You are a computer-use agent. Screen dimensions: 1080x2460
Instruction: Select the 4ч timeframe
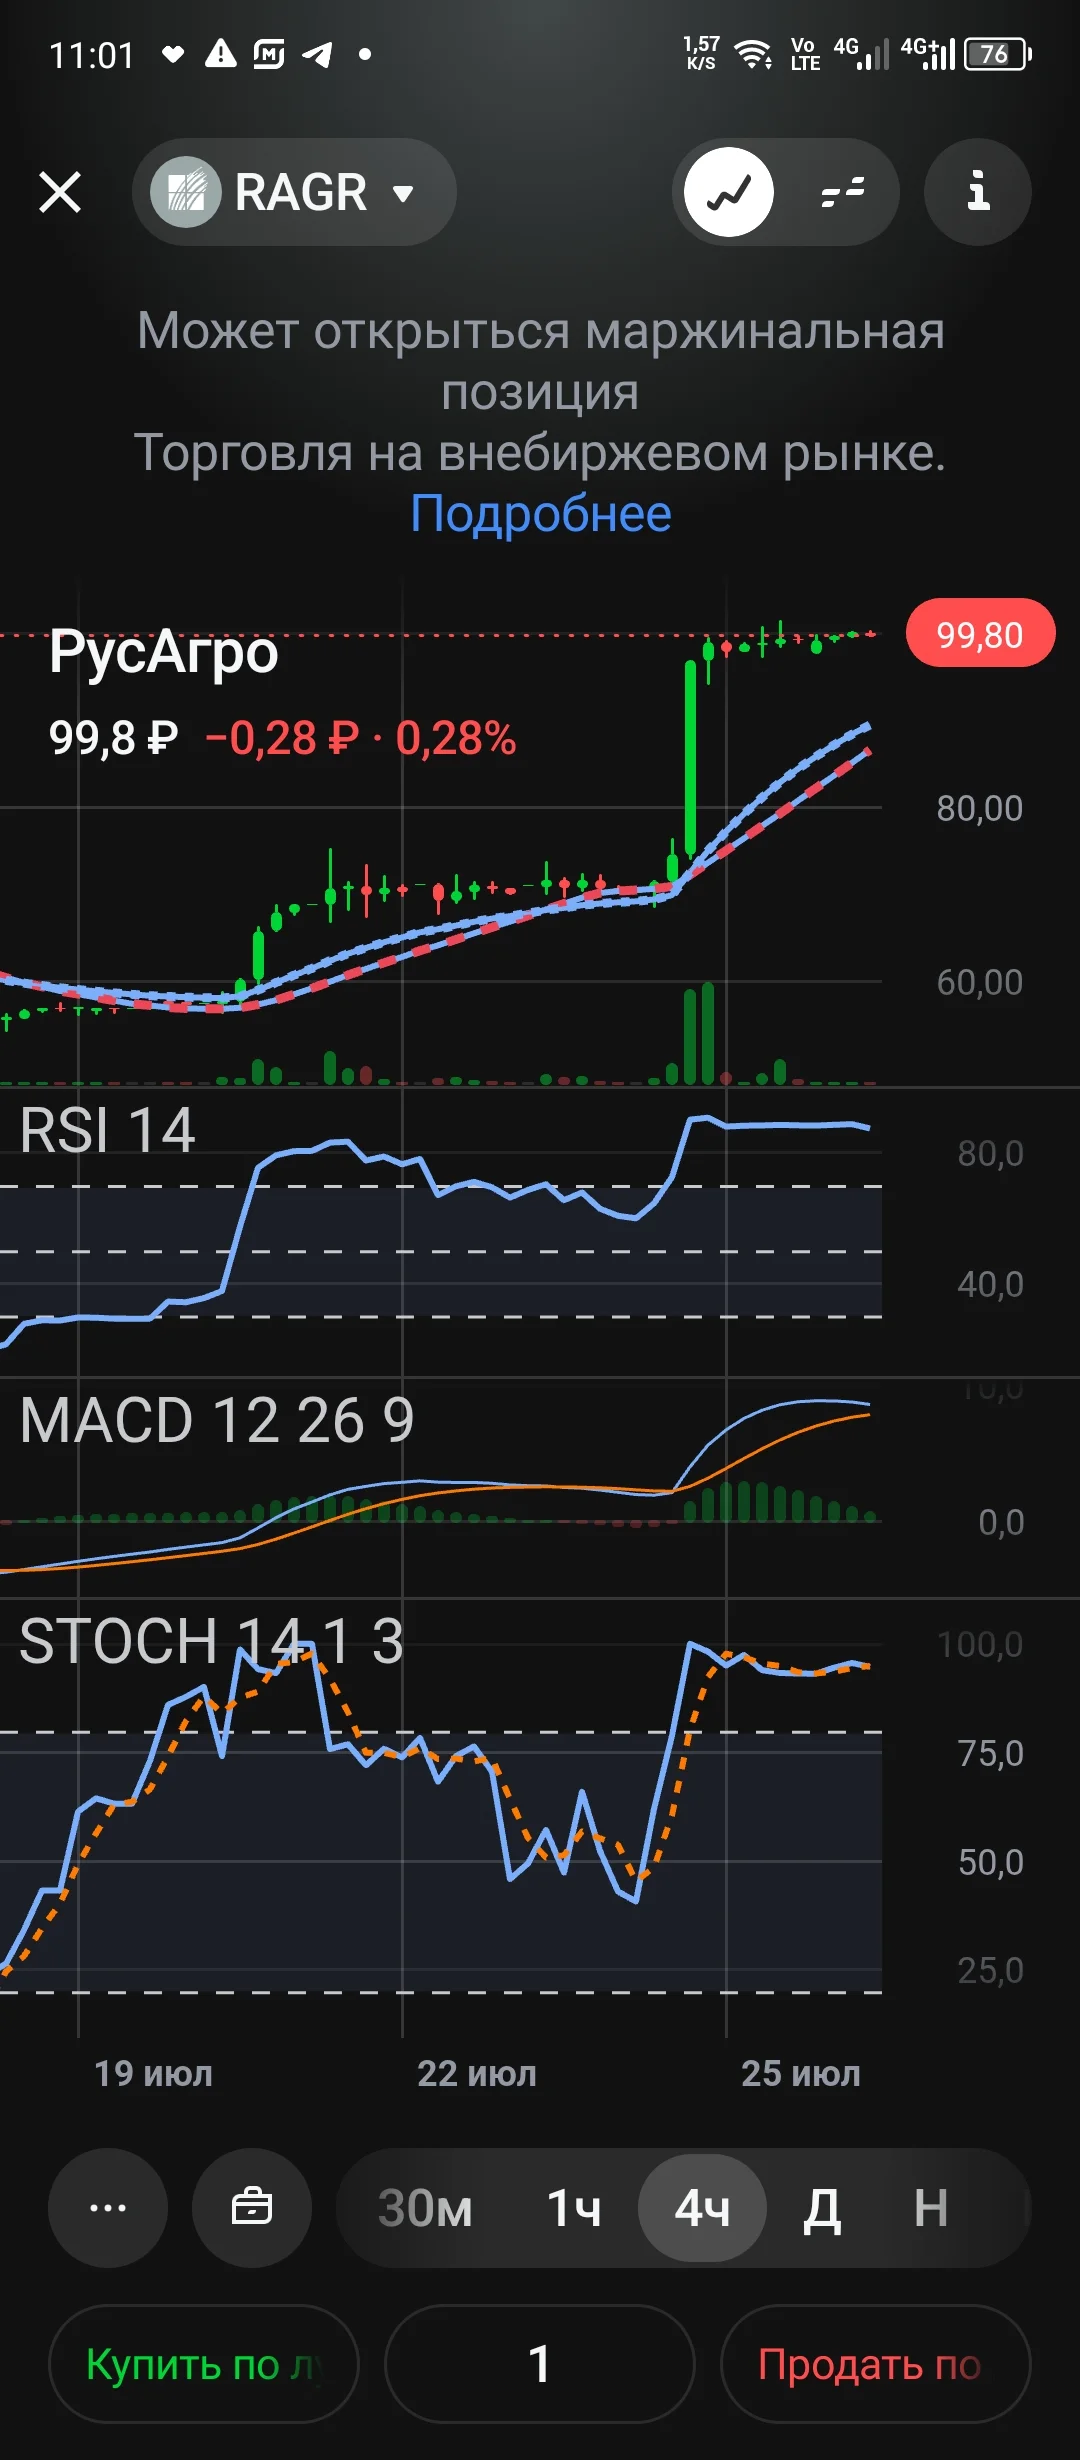703,2208
